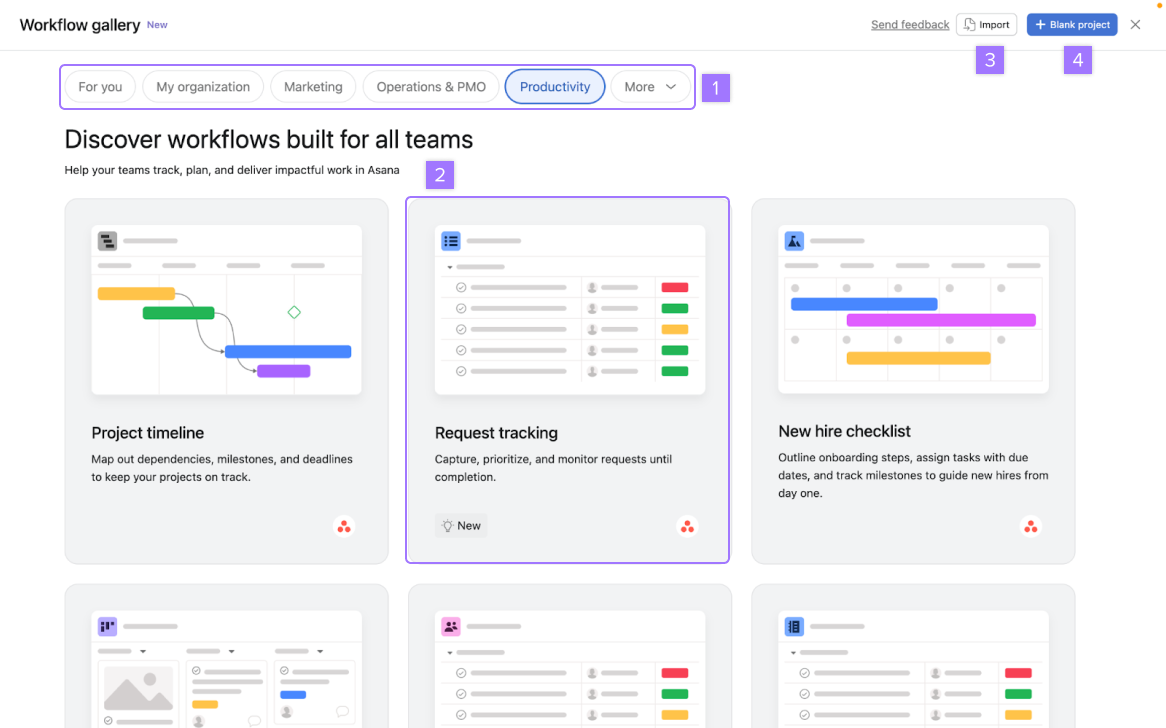This screenshot has width=1166, height=728.
Task: Click the Asana logo on New hire checklist card
Action: [1031, 526]
